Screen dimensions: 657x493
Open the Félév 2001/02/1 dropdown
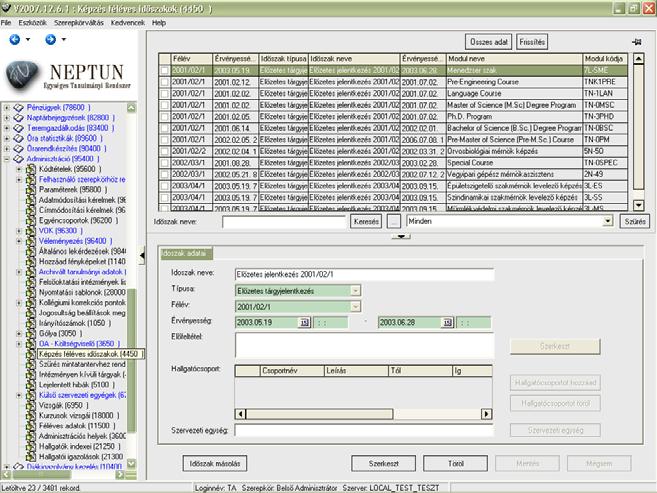355,307
